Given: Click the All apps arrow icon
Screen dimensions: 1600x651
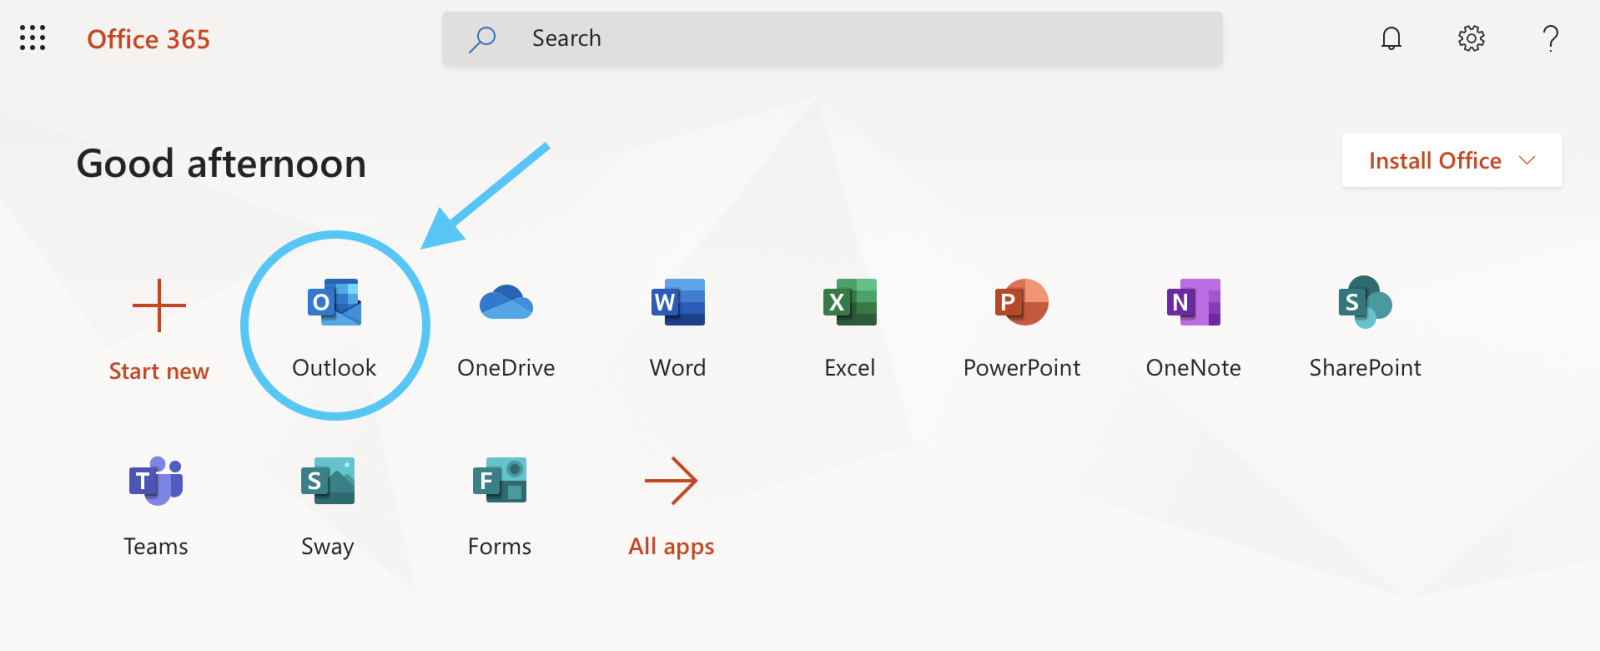Looking at the screenshot, I should (x=671, y=481).
